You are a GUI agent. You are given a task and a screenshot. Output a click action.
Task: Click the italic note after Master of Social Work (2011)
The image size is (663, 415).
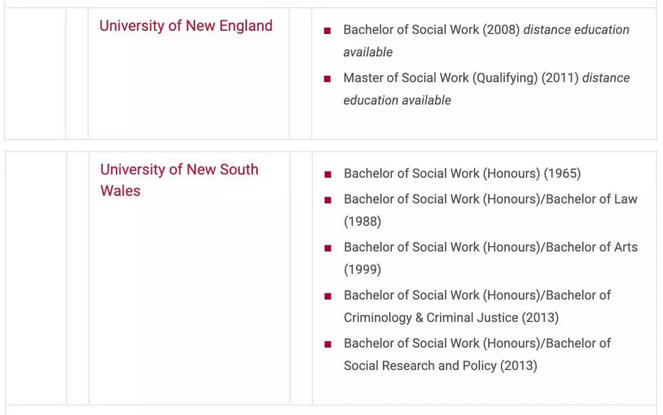[397, 100]
